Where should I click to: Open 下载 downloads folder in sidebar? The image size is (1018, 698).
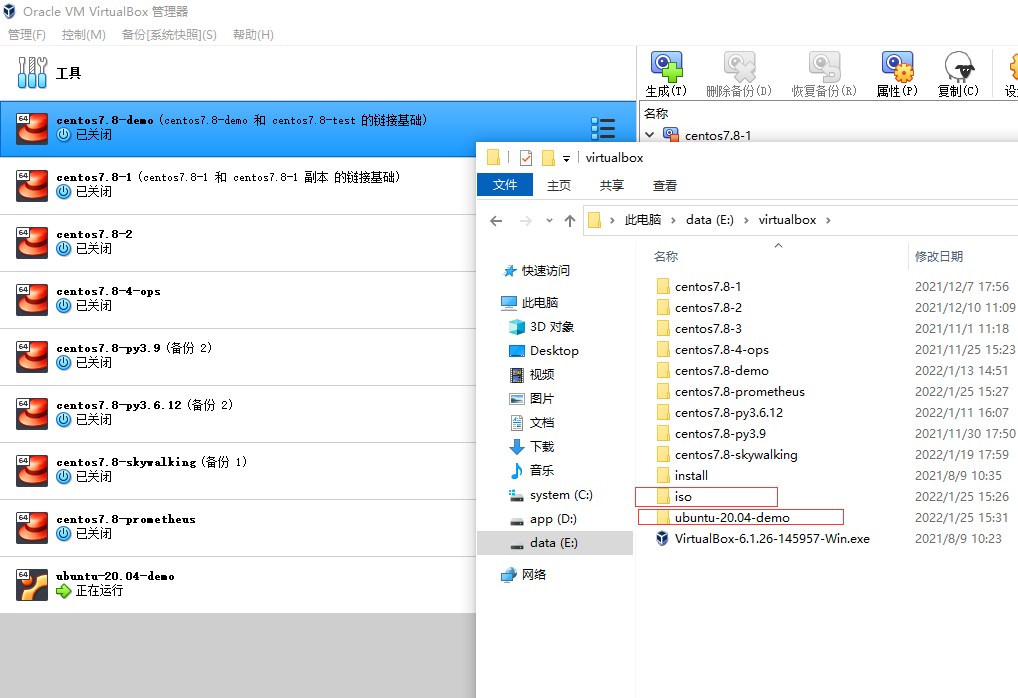(x=541, y=447)
